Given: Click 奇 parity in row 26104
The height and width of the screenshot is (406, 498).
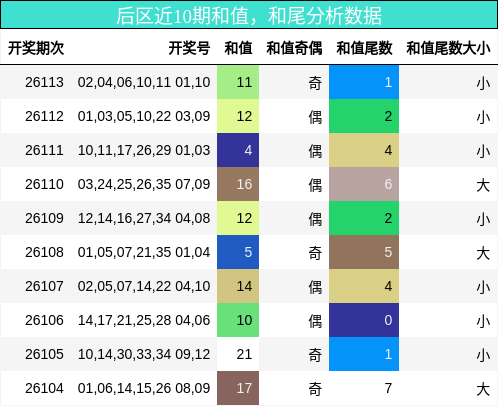Looking at the screenshot, I should pyautogui.click(x=315, y=389).
